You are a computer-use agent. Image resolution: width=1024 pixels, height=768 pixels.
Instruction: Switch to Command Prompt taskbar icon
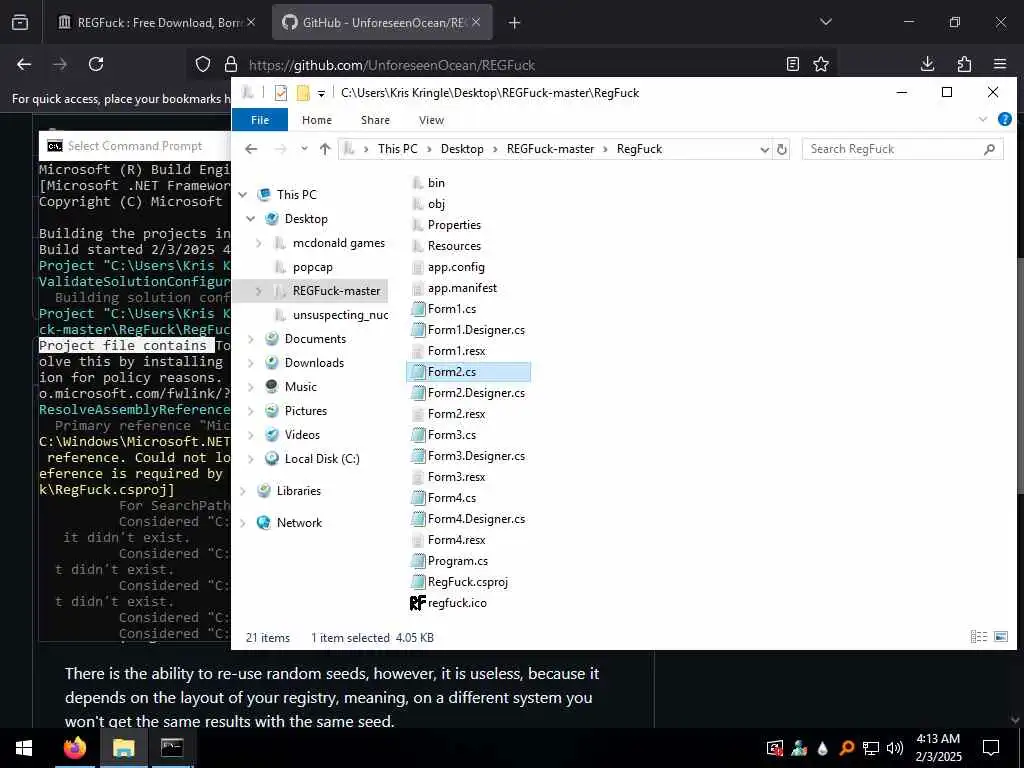(x=172, y=748)
